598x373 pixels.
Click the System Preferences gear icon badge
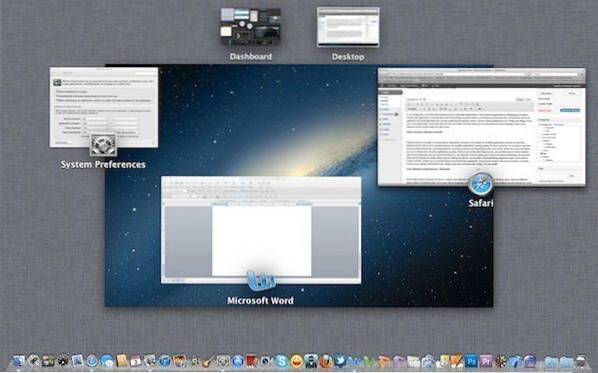tap(103, 145)
